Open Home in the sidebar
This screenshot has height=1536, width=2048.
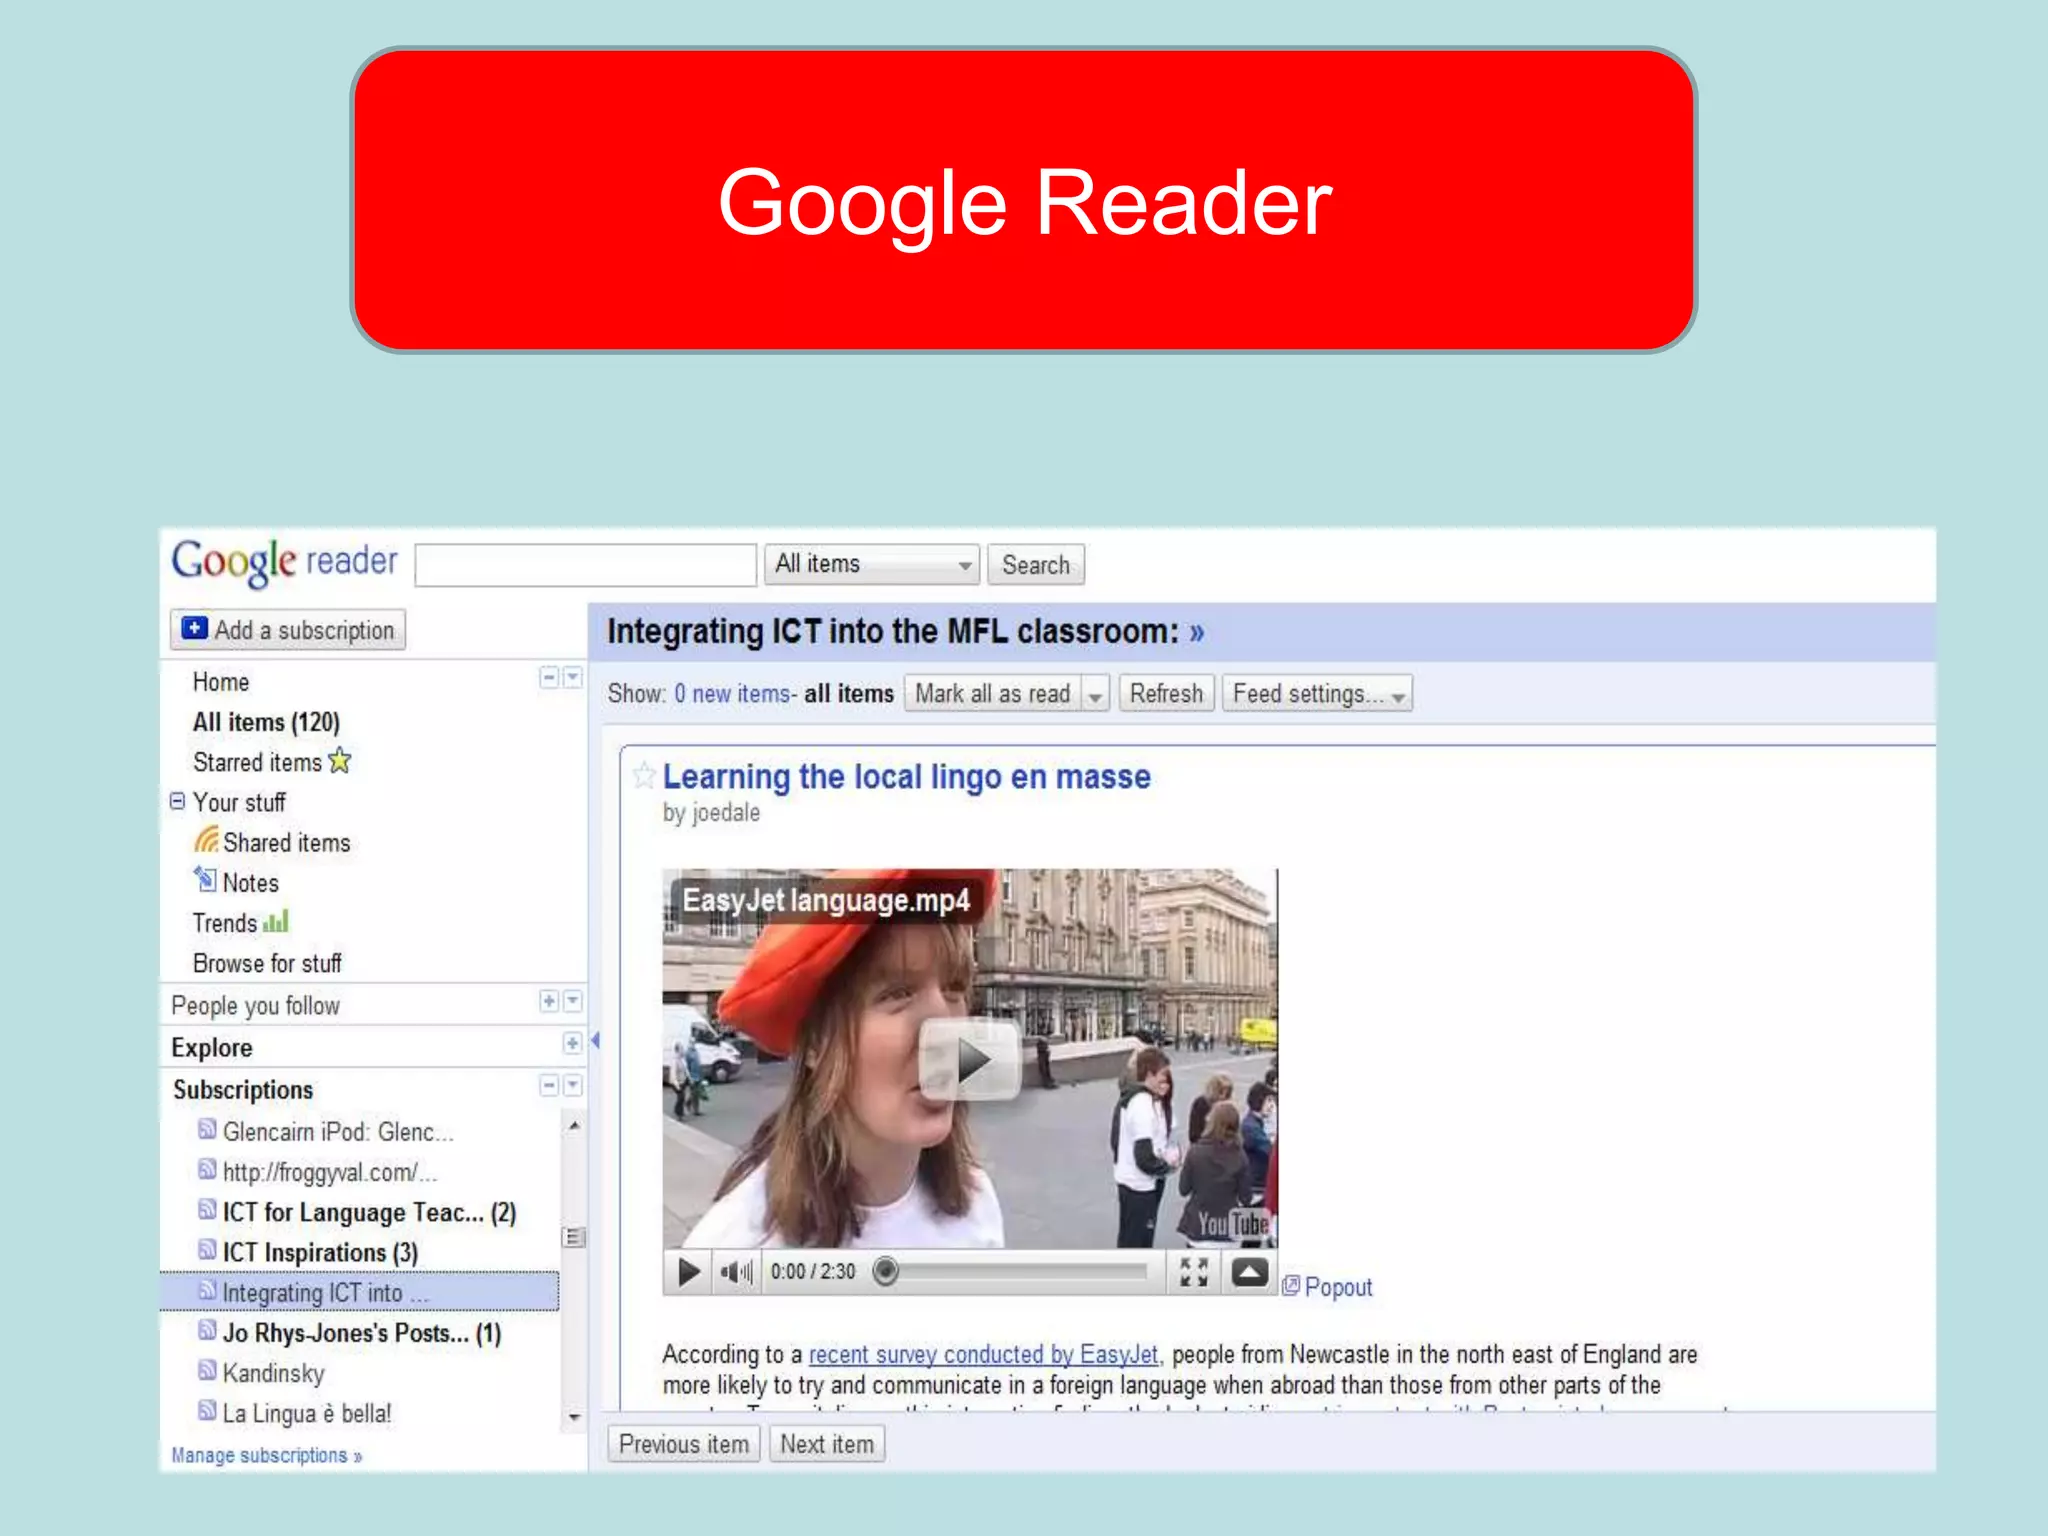pos(221,682)
